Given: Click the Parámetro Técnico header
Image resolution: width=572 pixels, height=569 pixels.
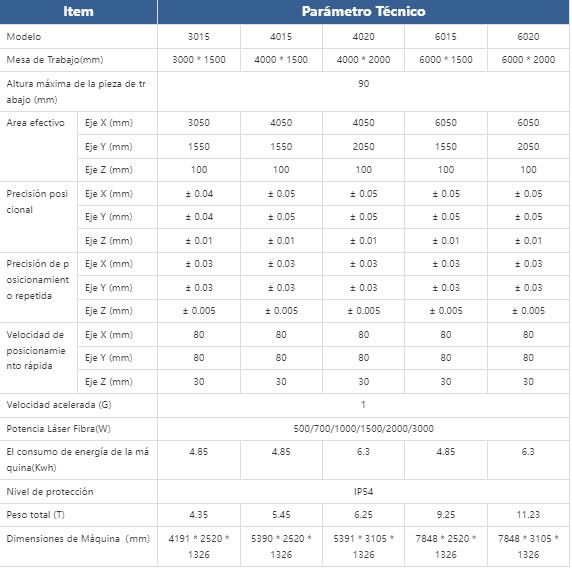Looking at the screenshot, I should pos(363,11).
